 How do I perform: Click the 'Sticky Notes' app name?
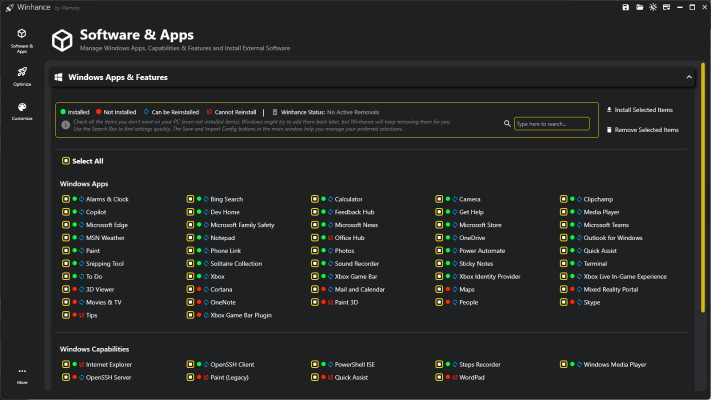coord(476,263)
